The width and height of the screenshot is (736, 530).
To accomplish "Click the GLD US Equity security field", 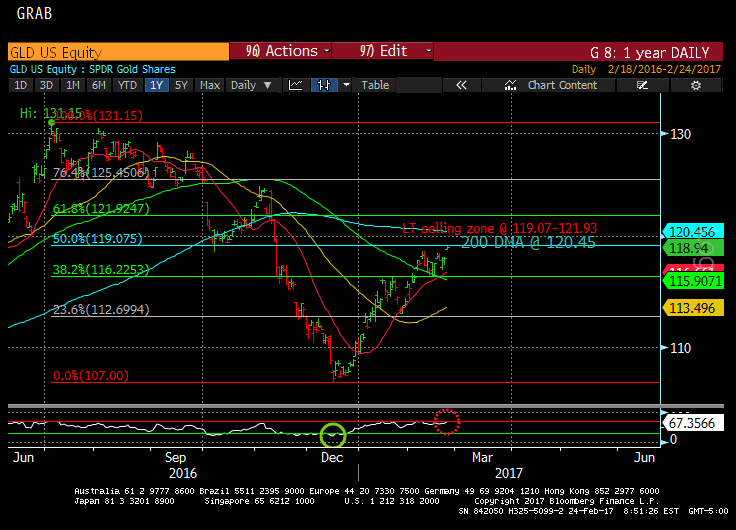I will pos(118,52).
